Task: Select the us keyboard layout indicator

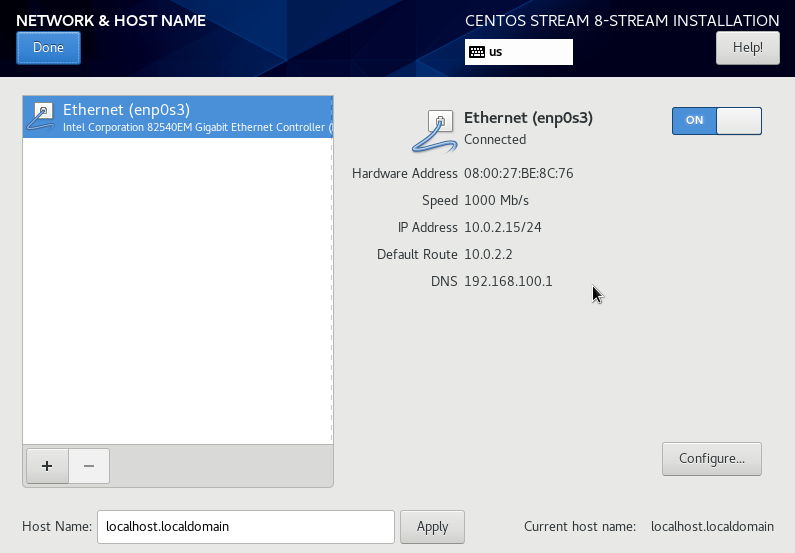Action: point(519,52)
